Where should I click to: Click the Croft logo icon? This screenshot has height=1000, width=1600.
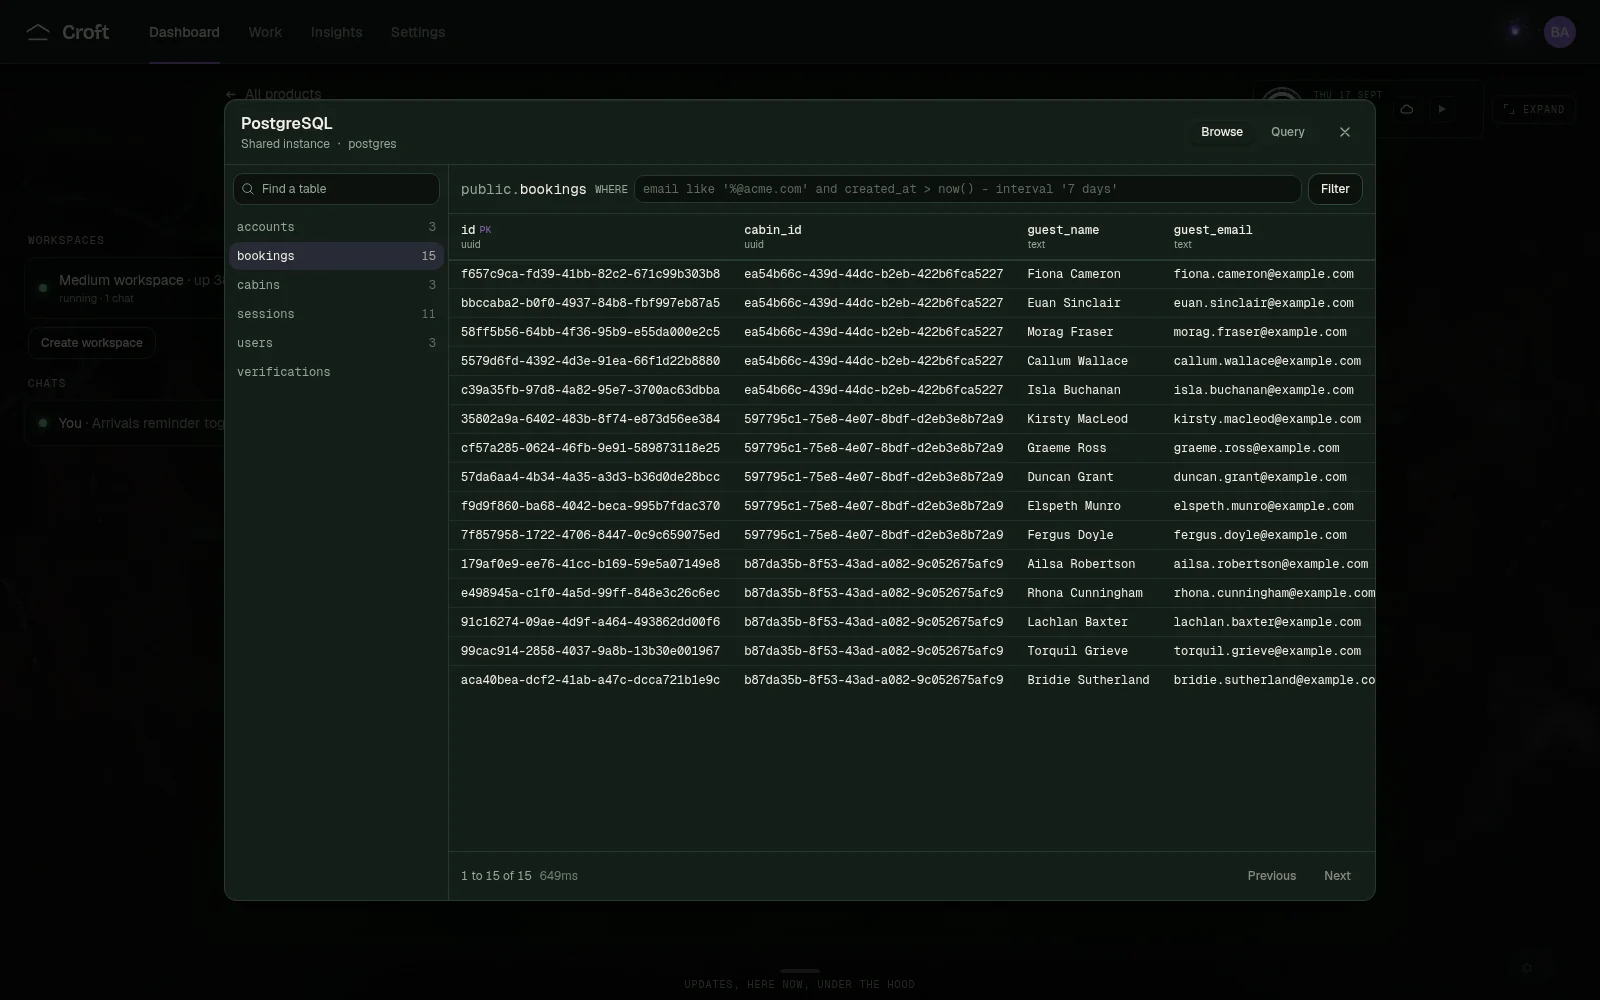[x=38, y=32]
